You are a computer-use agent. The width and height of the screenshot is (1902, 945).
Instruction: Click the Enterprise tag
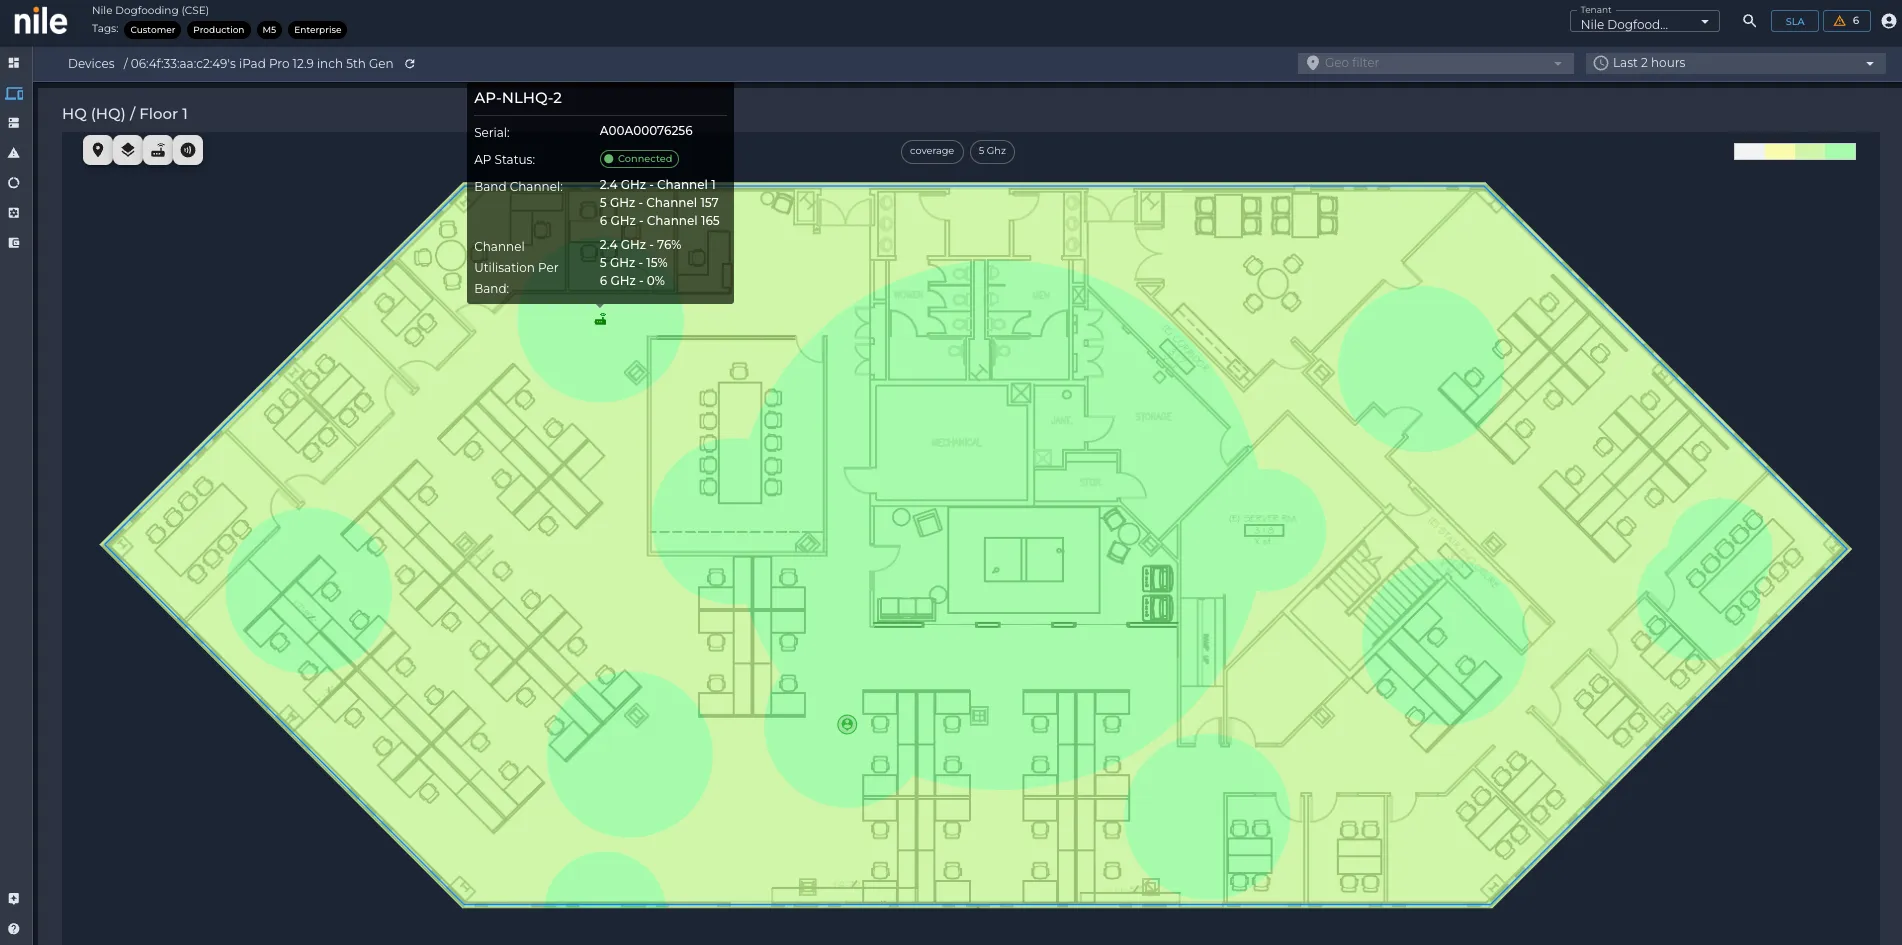click(318, 30)
